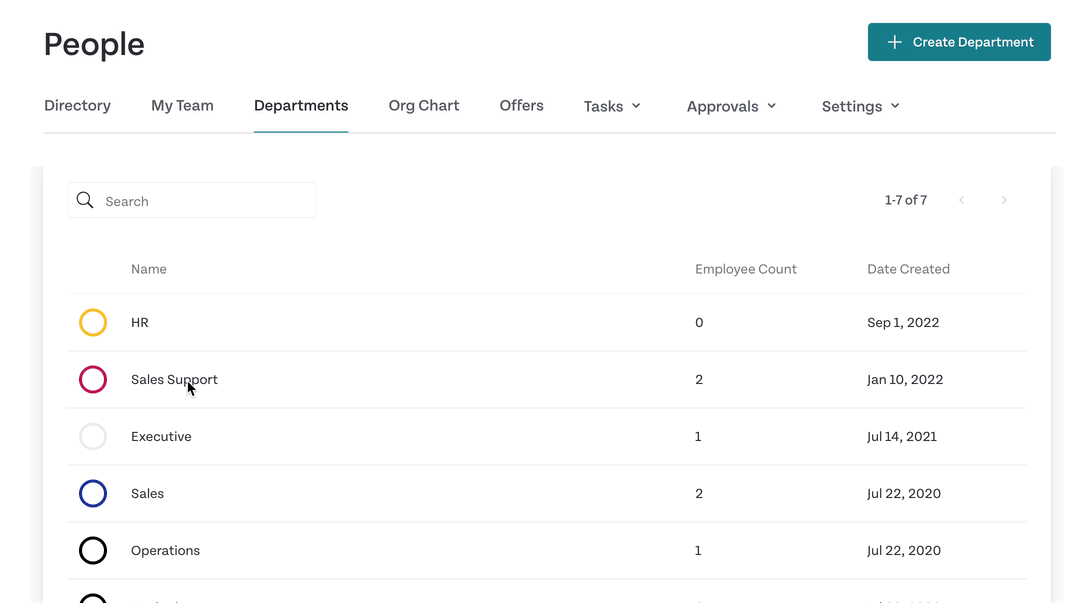This screenshot has height=603, width=1092.
Task: Open the Directory tab
Action: [x=77, y=106]
